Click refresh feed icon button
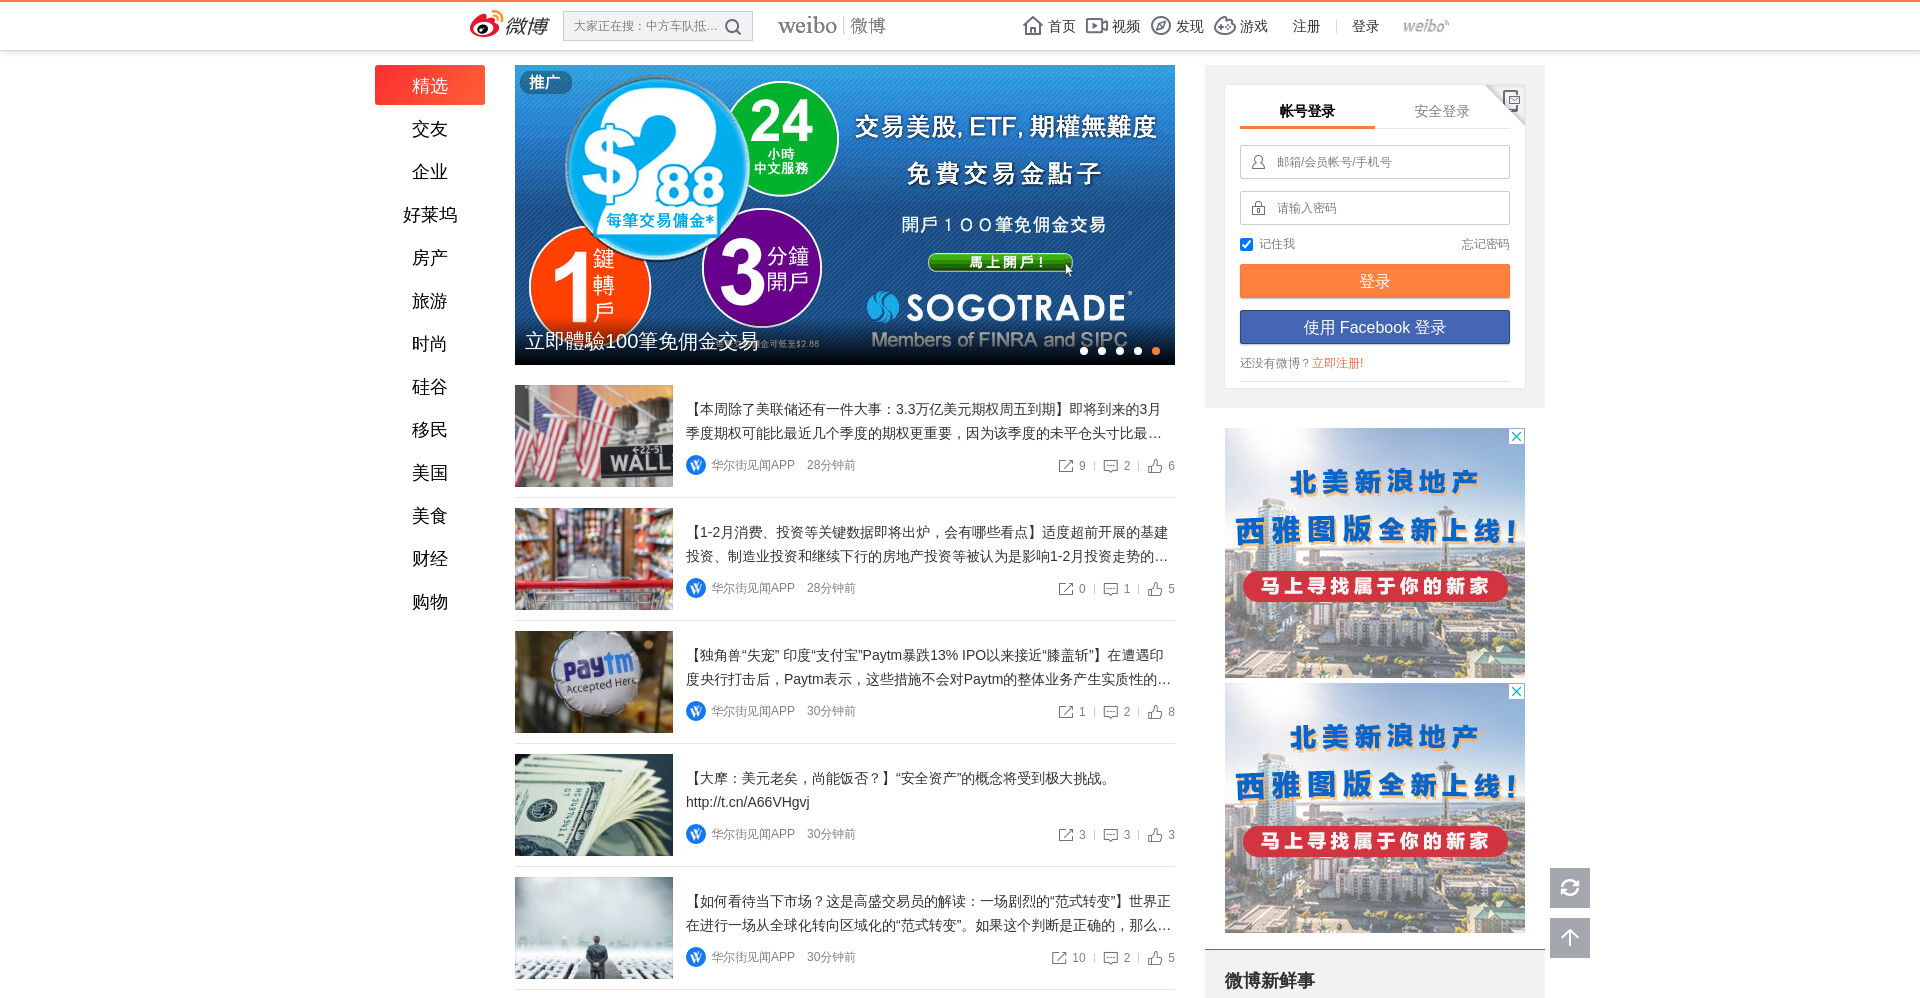The width and height of the screenshot is (1920, 998). click(x=1570, y=888)
